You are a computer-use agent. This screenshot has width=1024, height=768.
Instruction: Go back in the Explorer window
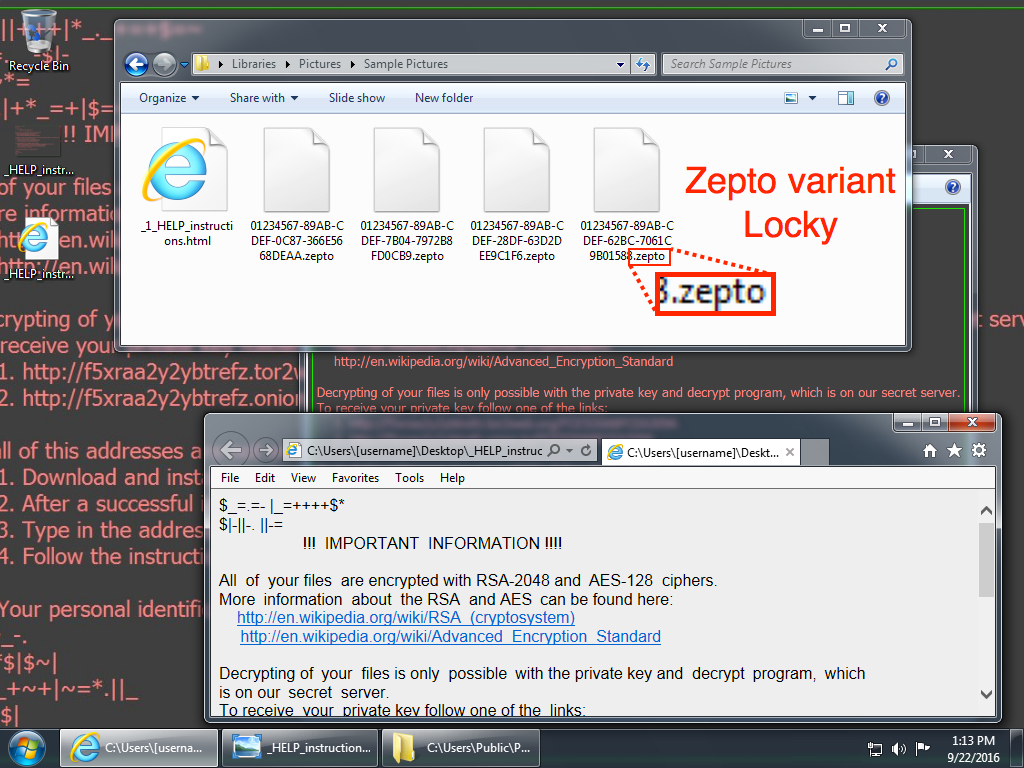pyautogui.click(x=136, y=64)
